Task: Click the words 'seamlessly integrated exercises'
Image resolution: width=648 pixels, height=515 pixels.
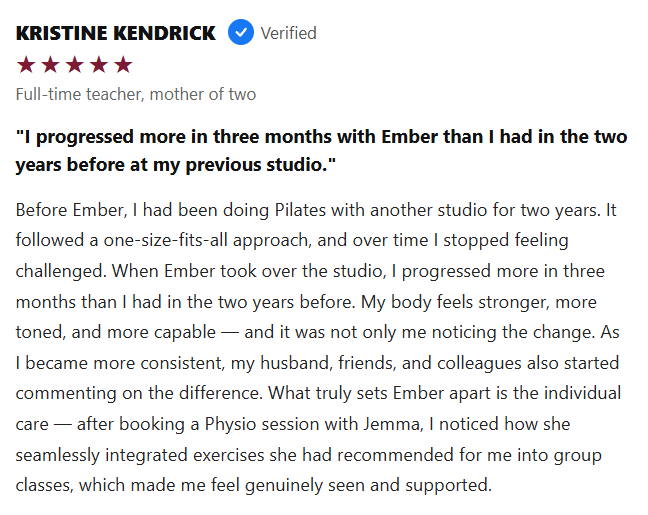Action: point(140,455)
